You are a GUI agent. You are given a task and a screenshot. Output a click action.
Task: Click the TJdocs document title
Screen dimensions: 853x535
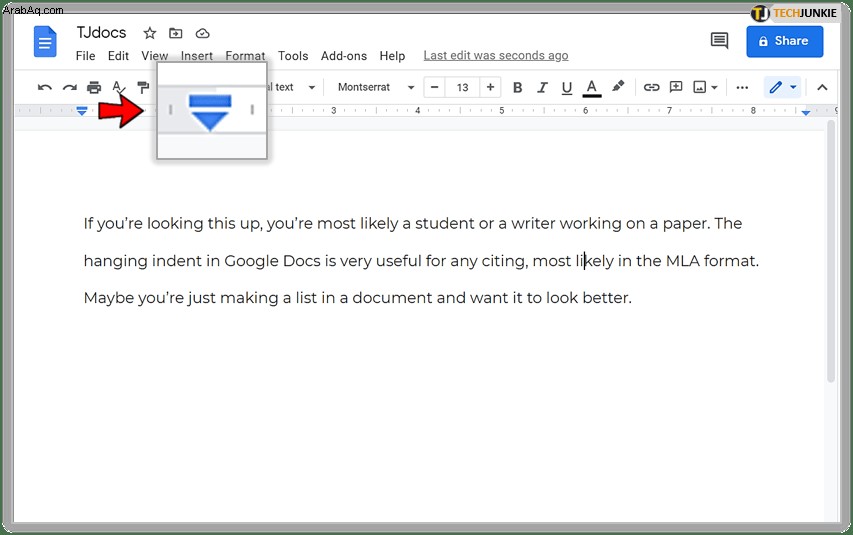pos(101,33)
